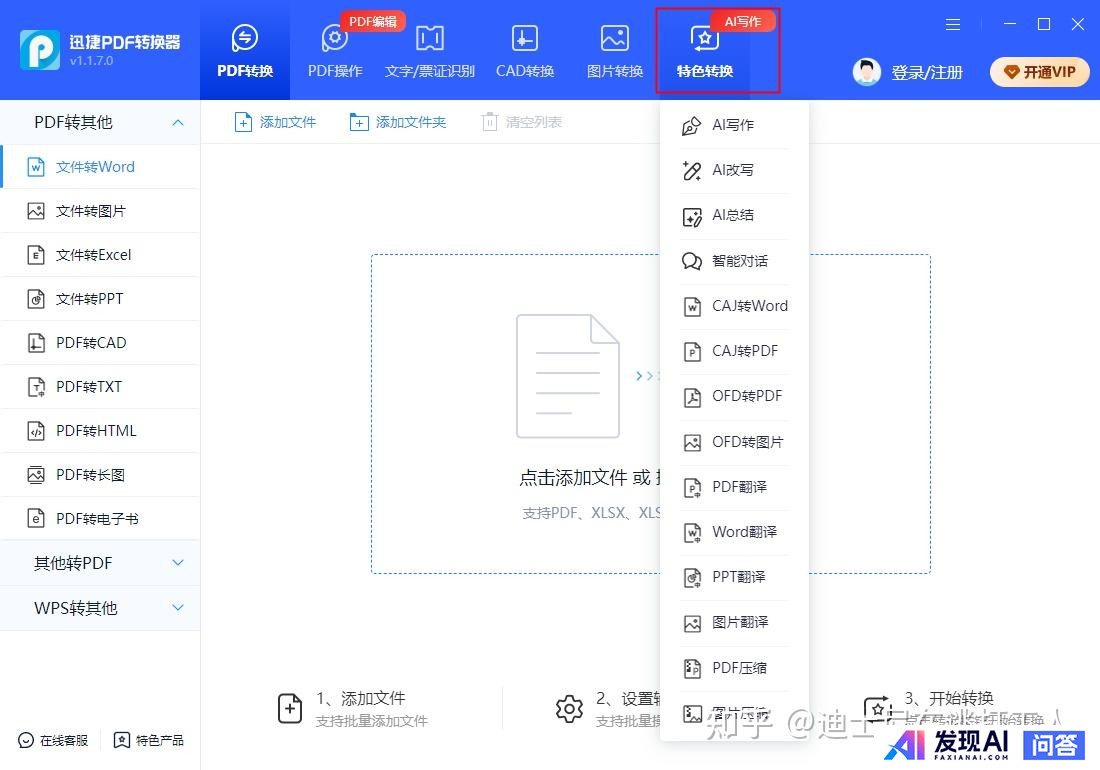Screen dimensions: 1100x770
Task: Switch to the PDF转换 tab
Action: [x=245, y=52]
